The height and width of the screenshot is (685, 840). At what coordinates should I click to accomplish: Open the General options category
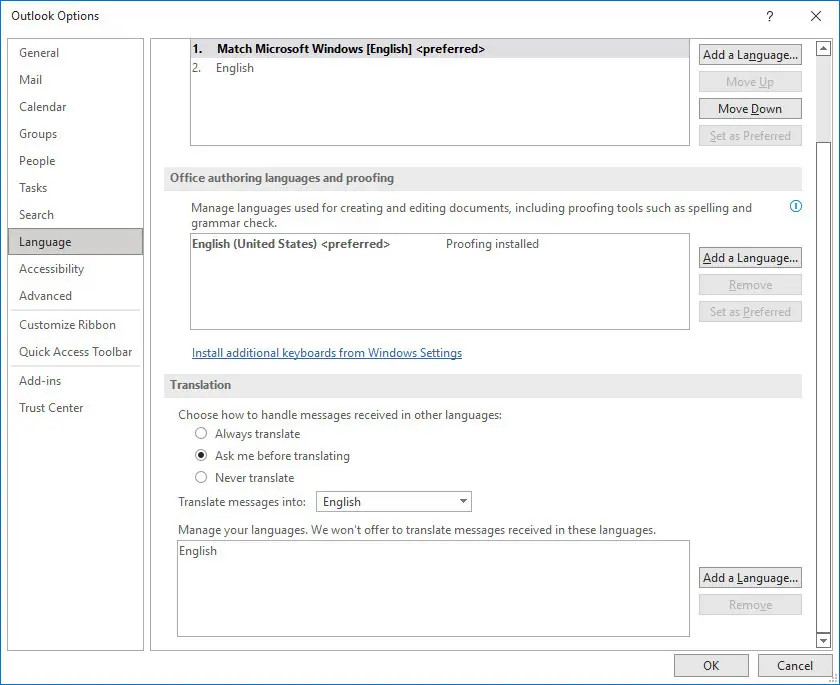(x=39, y=53)
